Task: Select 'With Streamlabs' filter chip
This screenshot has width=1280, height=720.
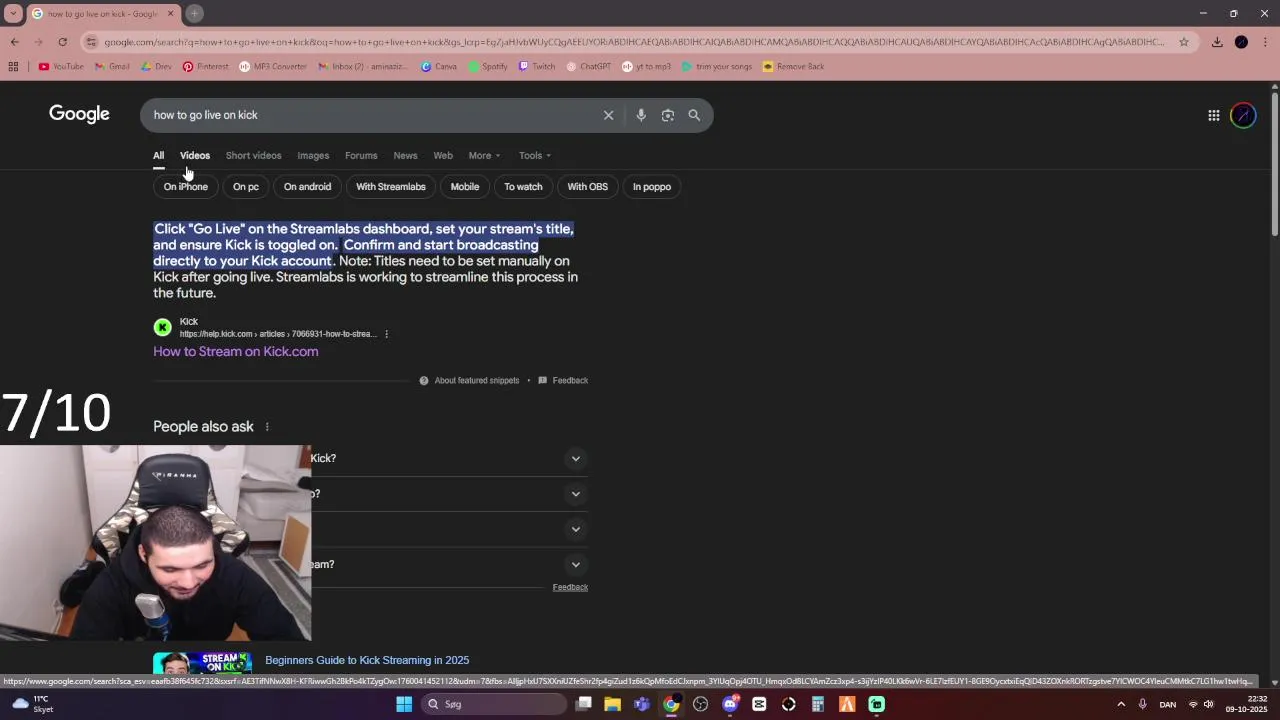Action: [x=391, y=187]
